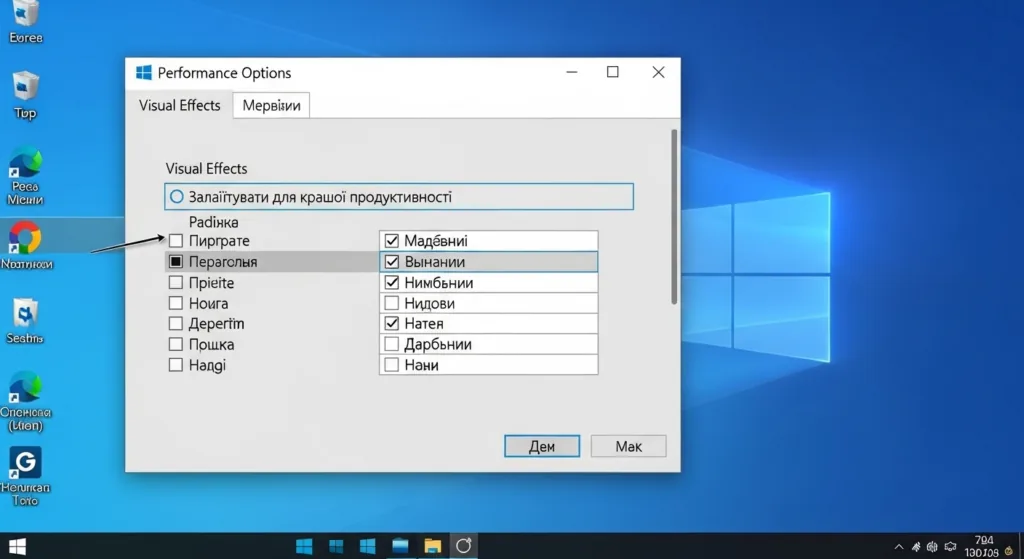This screenshot has height=559, width=1024.
Task: Click the white circle taskbar icon
Action: [x=464, y=546]
